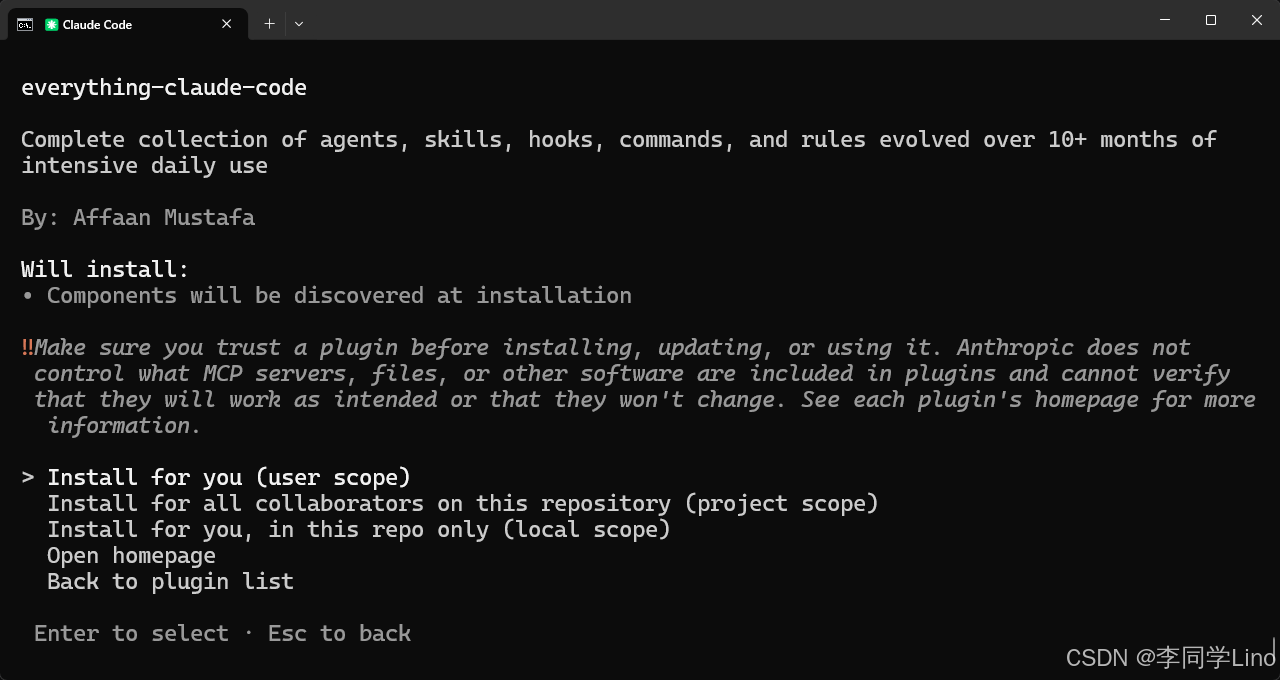Maximize the terminal window

(1211, 20)
